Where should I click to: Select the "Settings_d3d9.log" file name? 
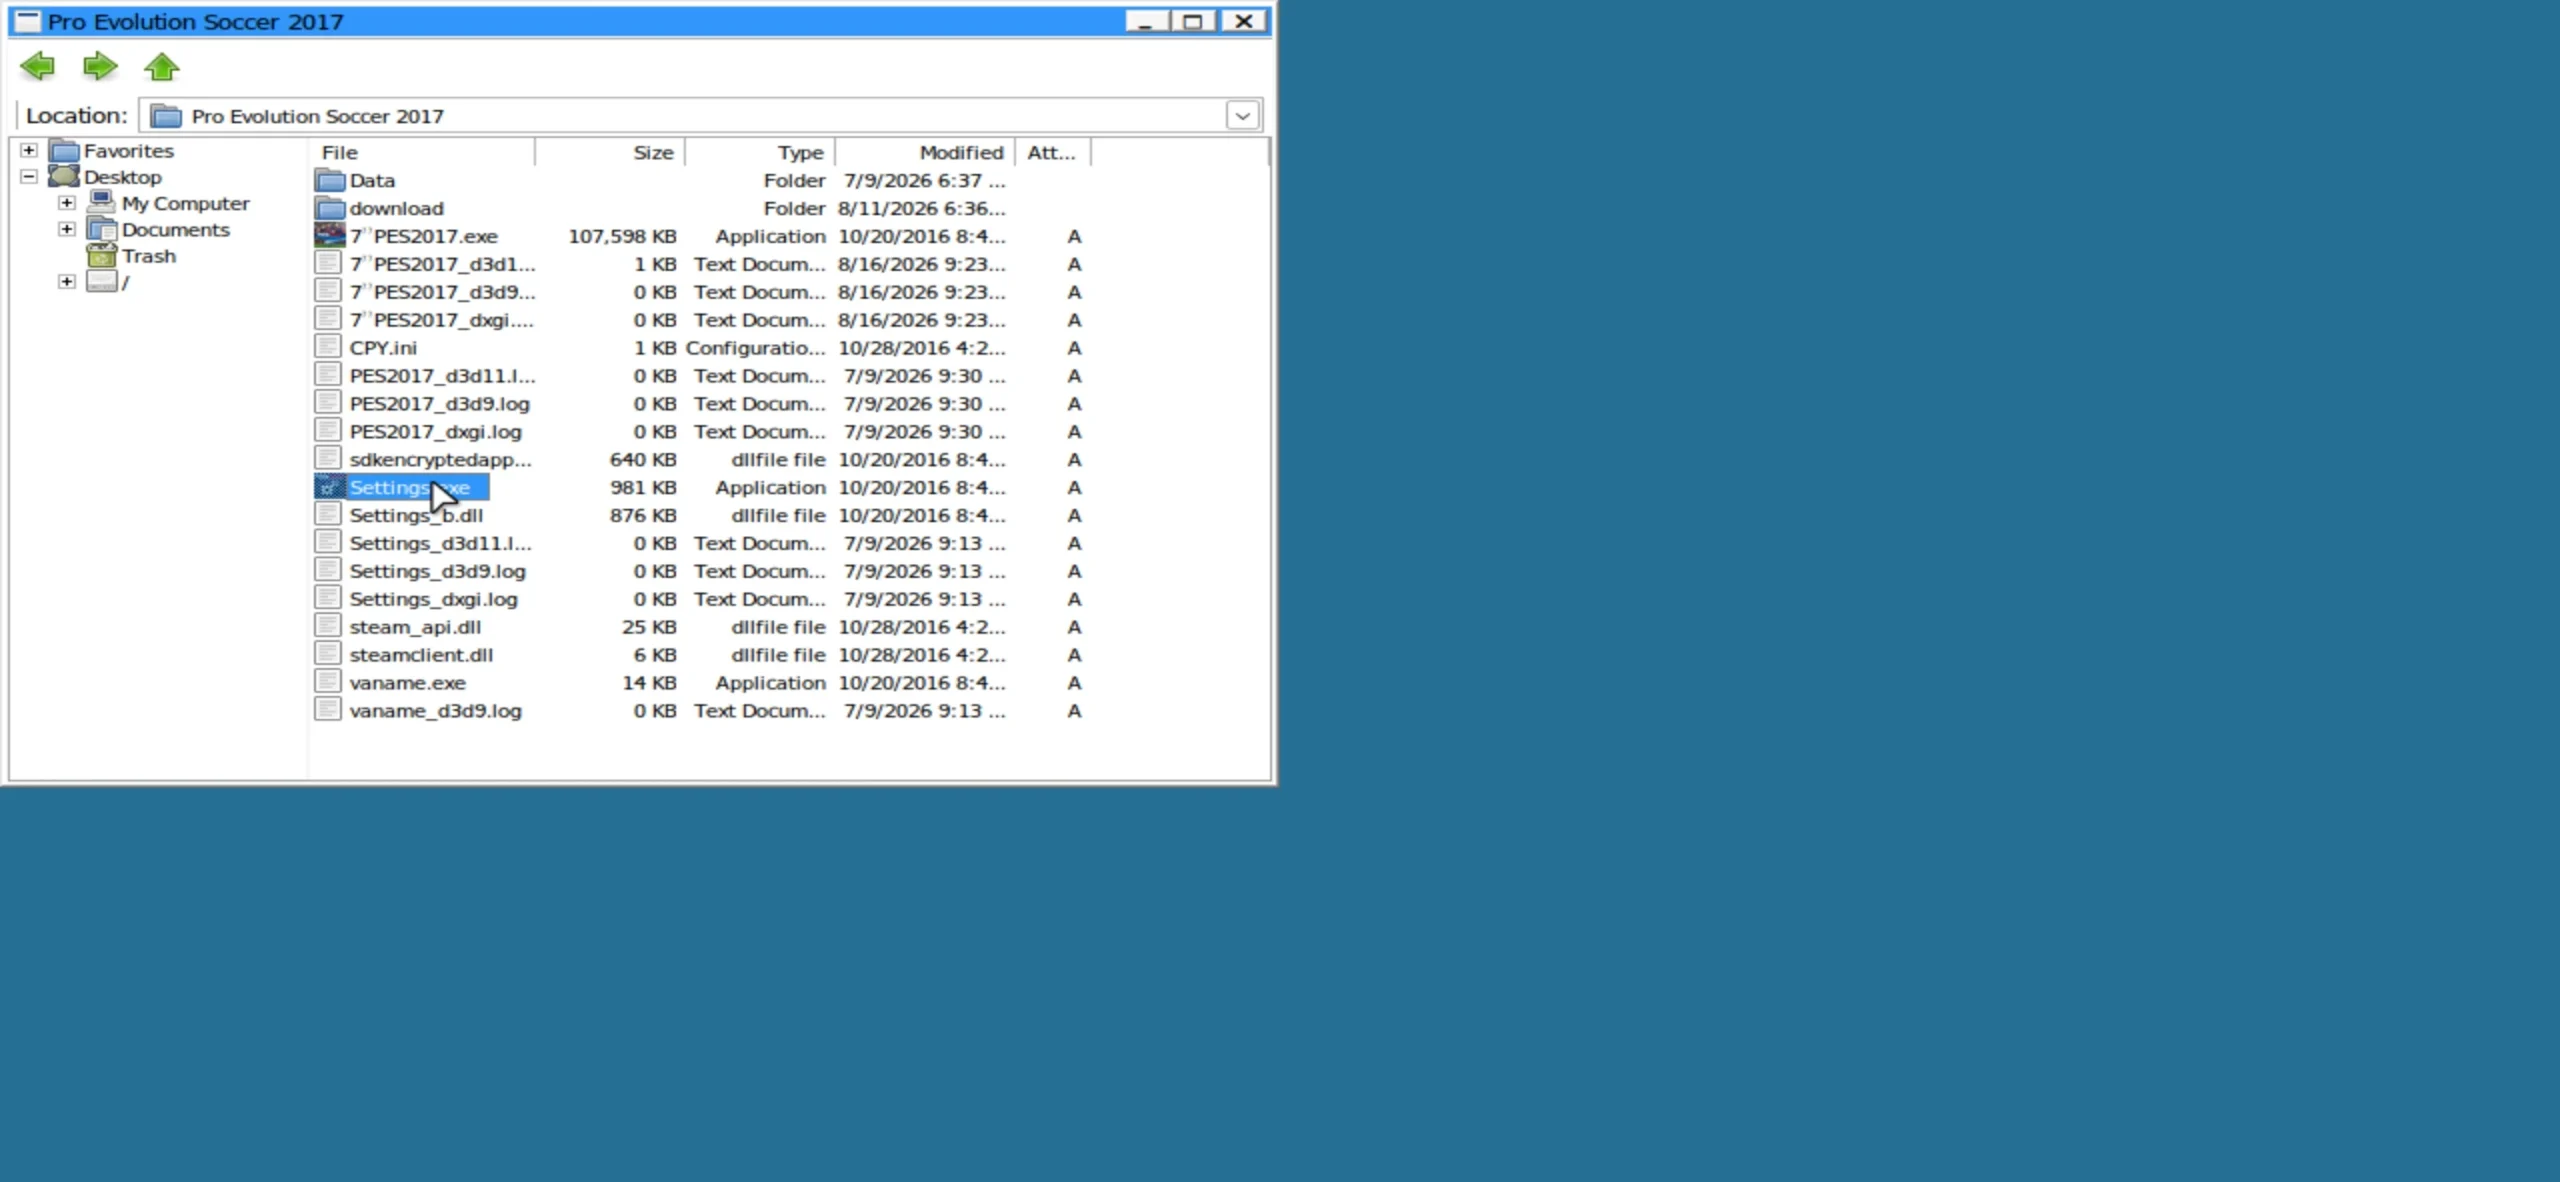(x=438, y=572)
